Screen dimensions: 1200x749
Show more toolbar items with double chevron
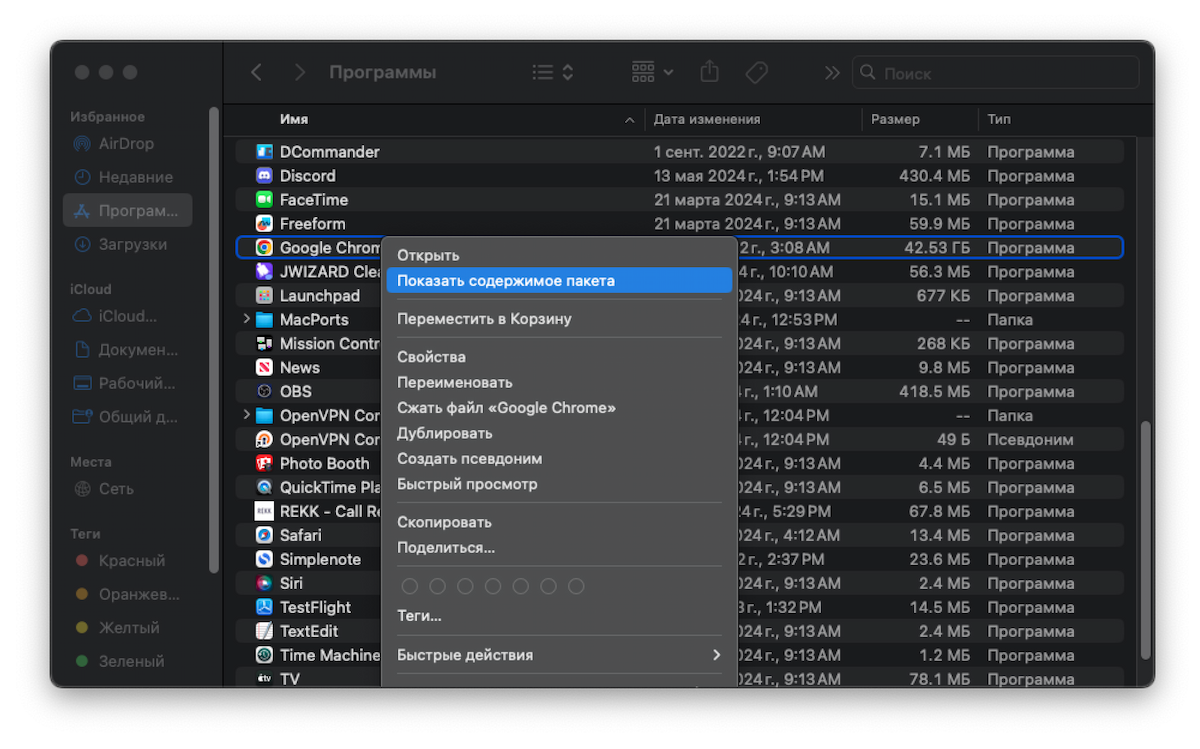click(832, 73)
